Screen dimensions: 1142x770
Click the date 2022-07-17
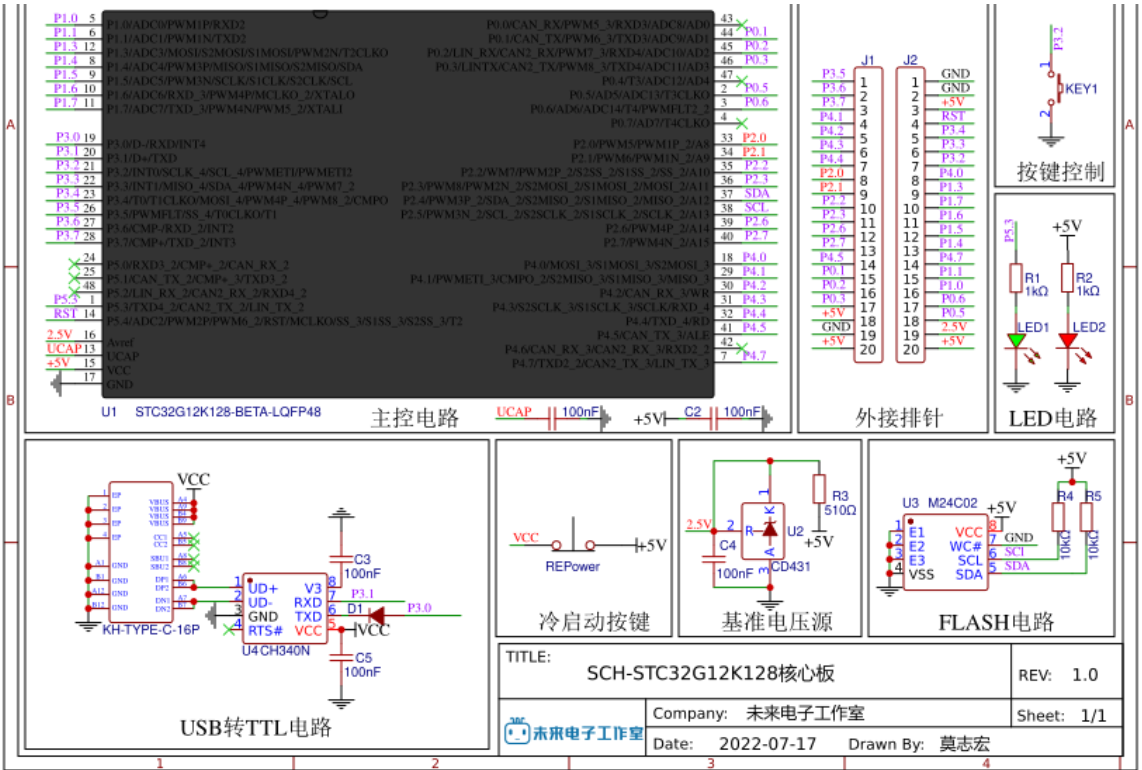(767, 744)
